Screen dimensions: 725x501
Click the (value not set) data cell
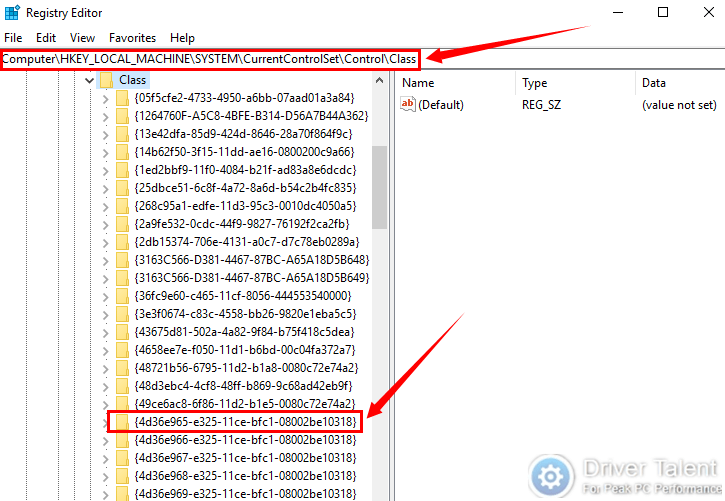click(x=679, y=105)
